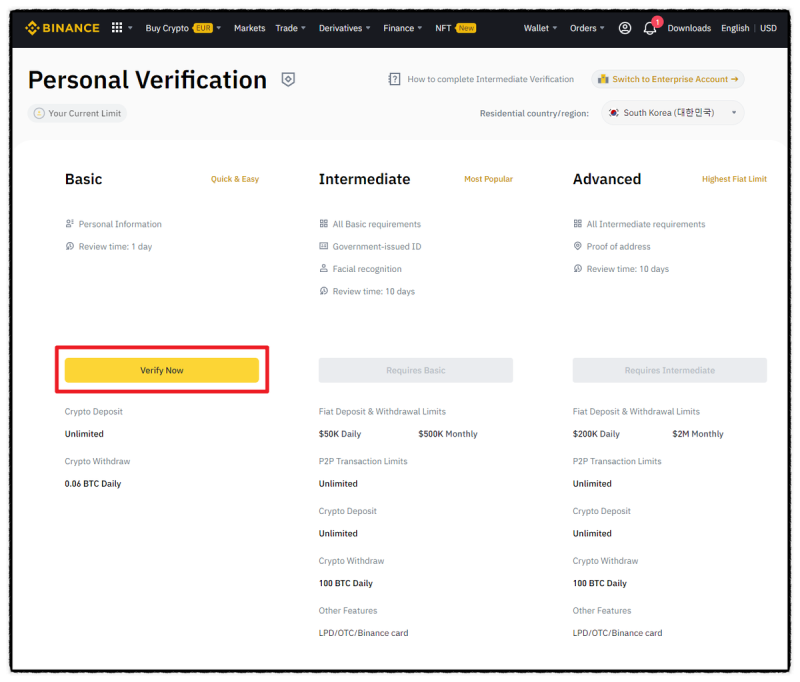Click the All Basic requirements grid icon
Screen dimensions: 800x682
[323, 223]
